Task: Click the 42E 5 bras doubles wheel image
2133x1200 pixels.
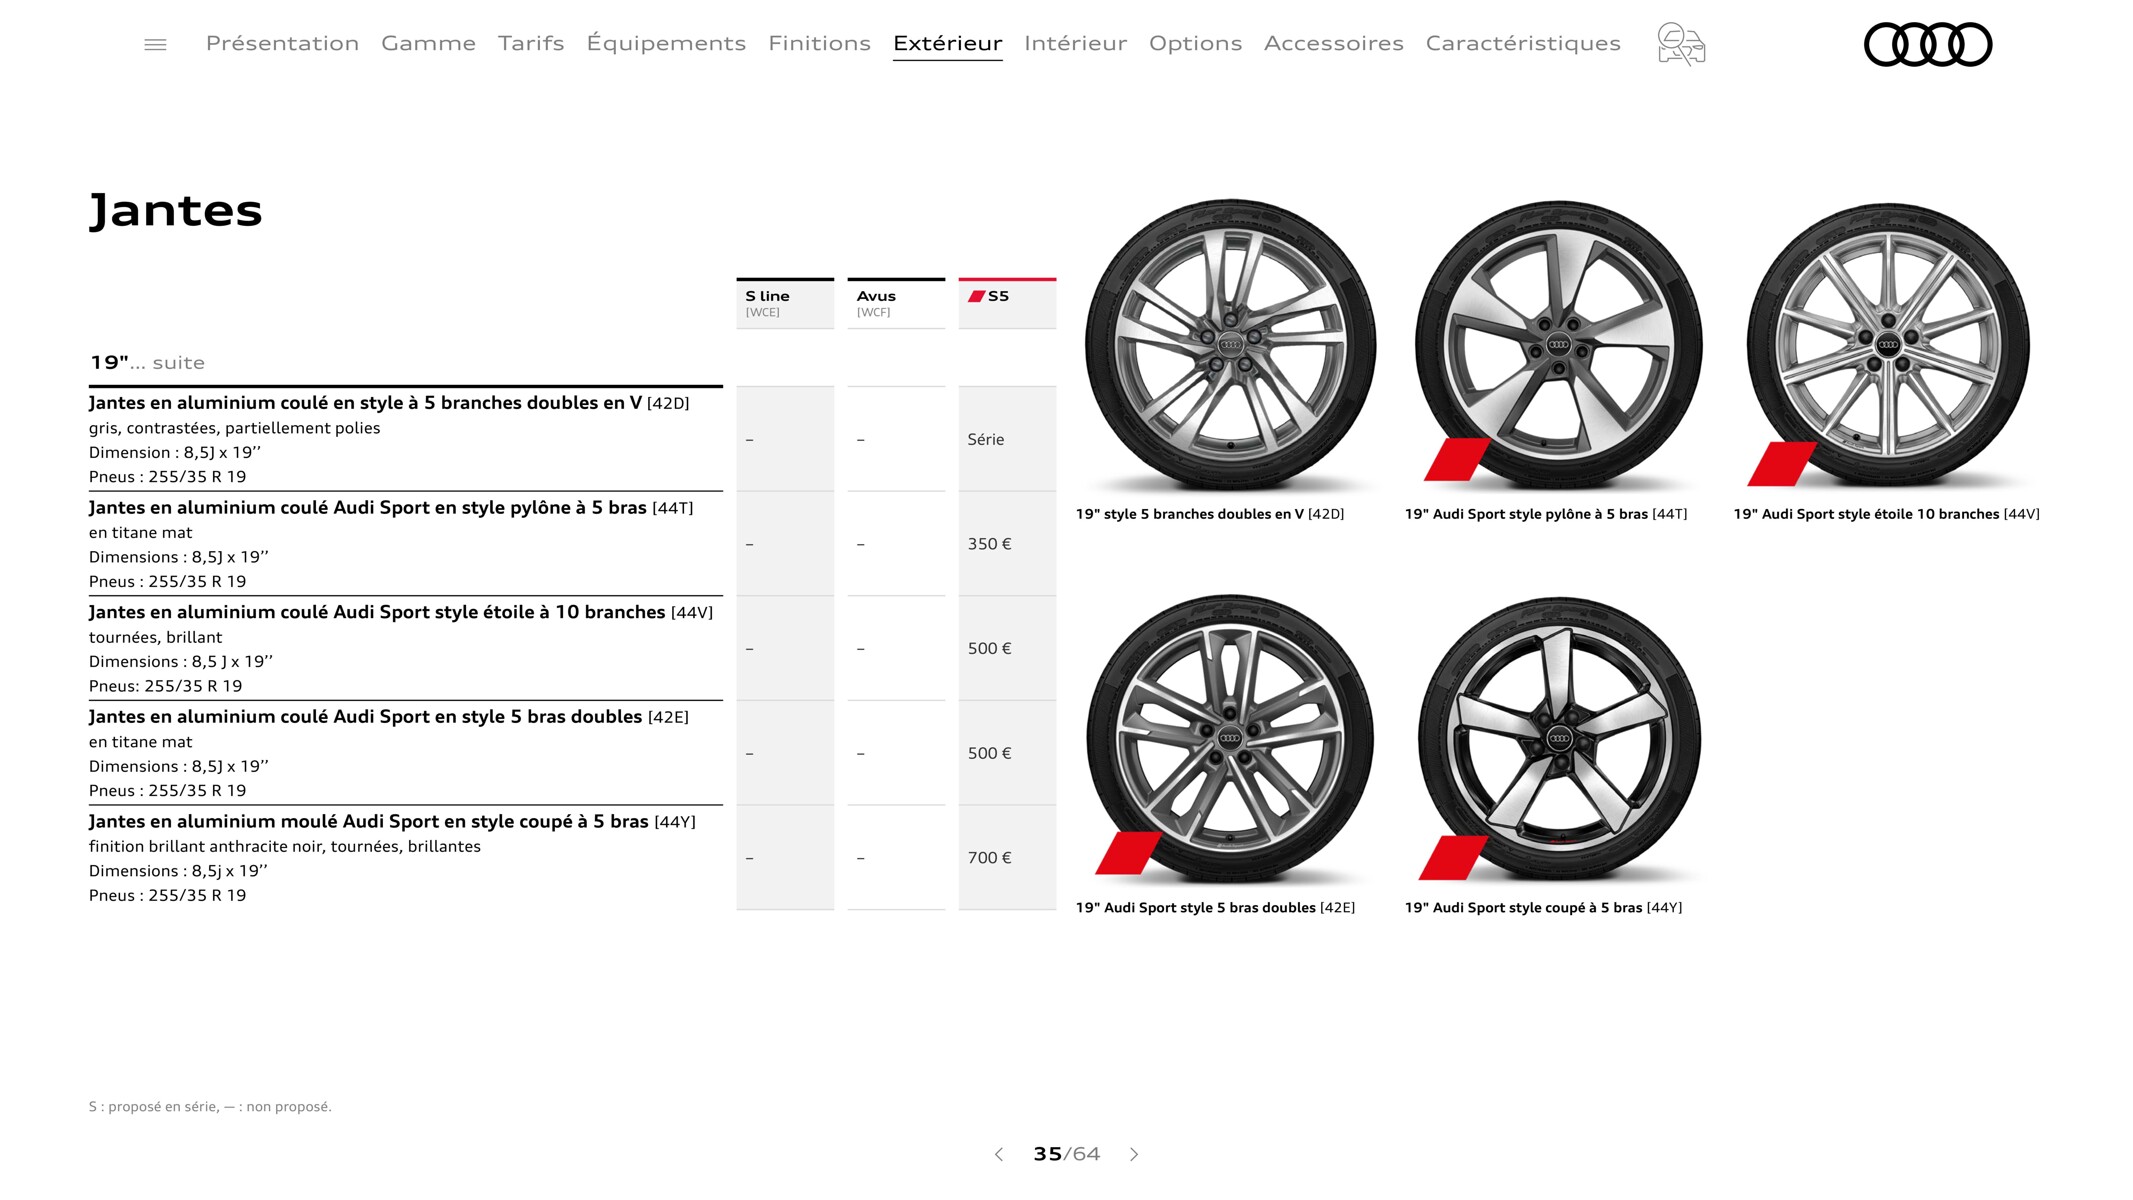Action: click(x=1230, y=739)
